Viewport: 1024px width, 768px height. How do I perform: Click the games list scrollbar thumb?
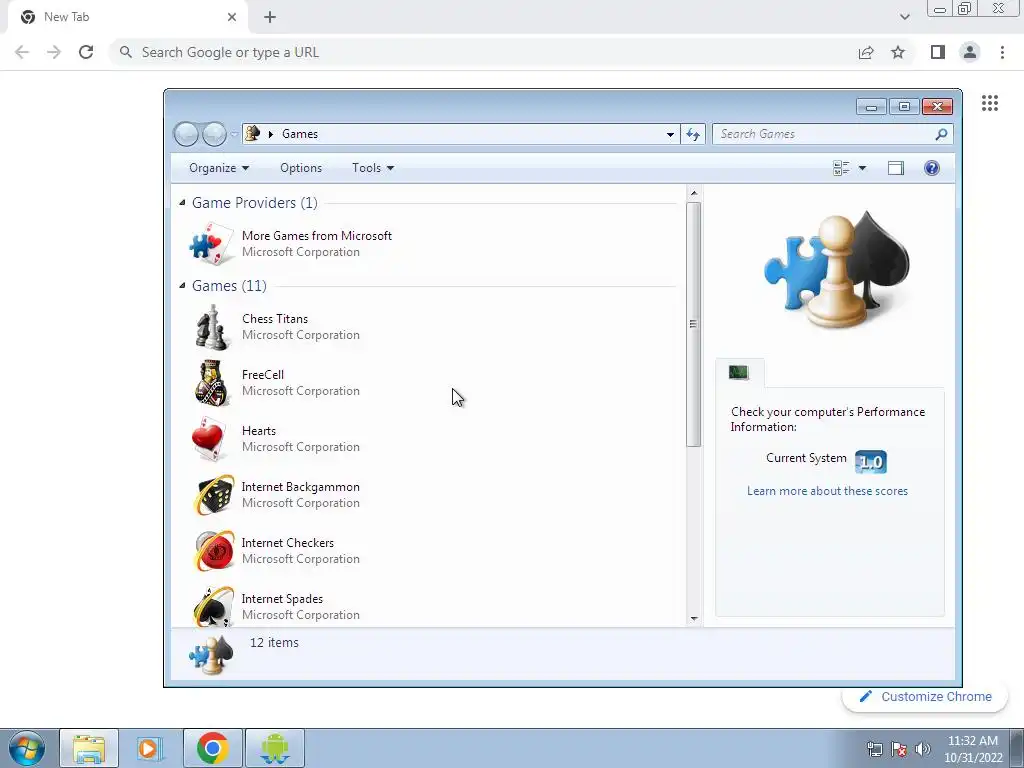[693, 325]
